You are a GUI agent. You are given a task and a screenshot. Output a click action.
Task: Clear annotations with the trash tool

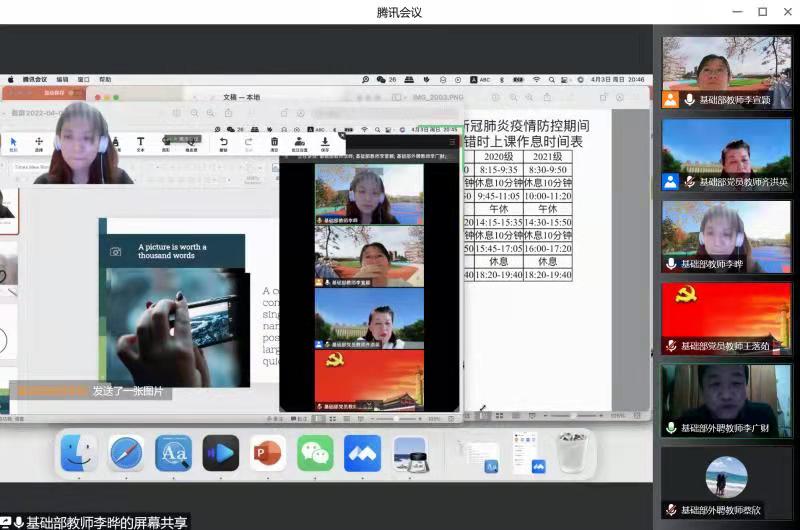[x=274, y=143]
